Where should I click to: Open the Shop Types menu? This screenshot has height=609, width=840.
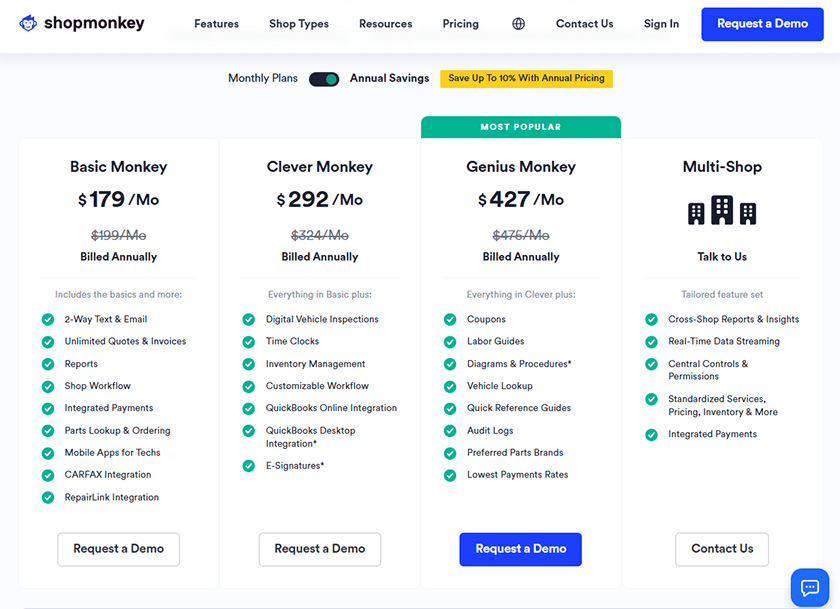(299, 24)
